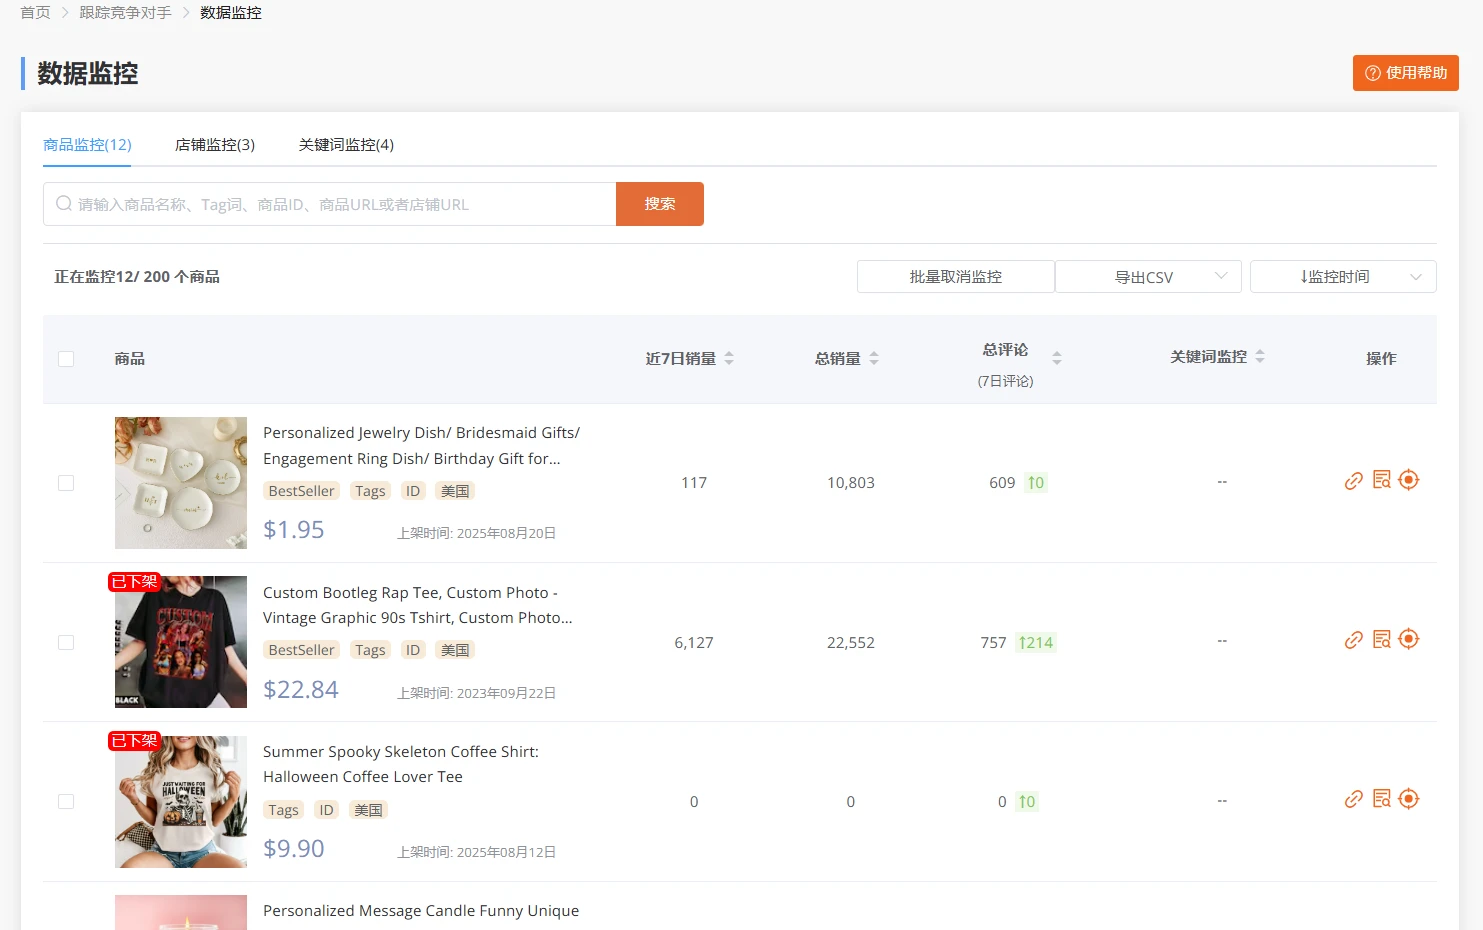Screen dimensions: 1483x930
Task: Click the 7-day sales value 6,127
Action: point(694,643)
